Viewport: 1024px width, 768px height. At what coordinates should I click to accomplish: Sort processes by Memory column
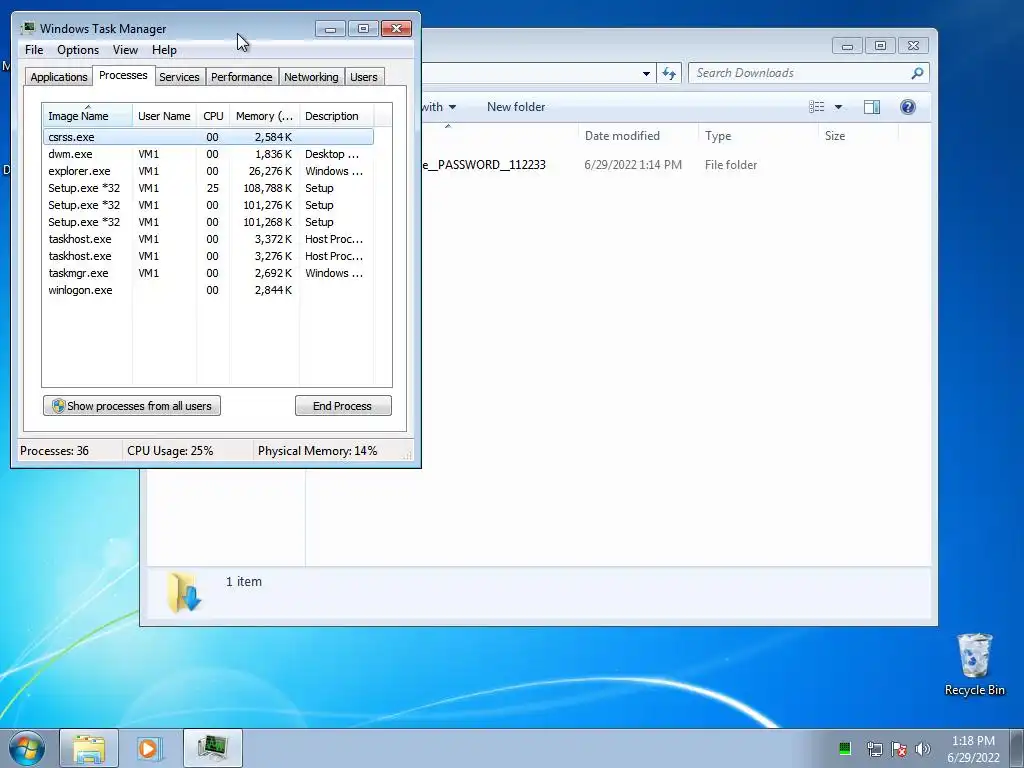click(264, 116)
